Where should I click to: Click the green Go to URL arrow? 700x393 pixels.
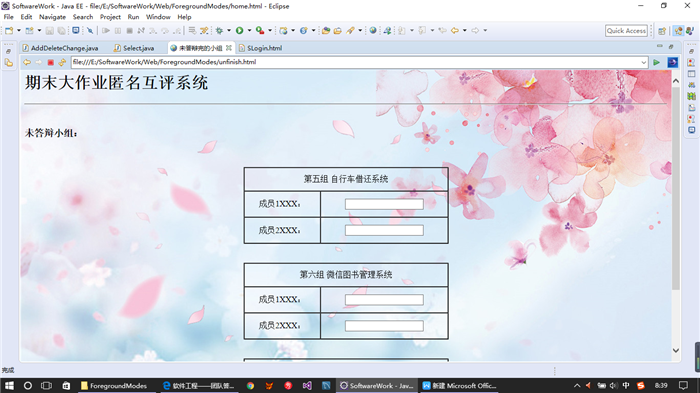tap(656, 62)
